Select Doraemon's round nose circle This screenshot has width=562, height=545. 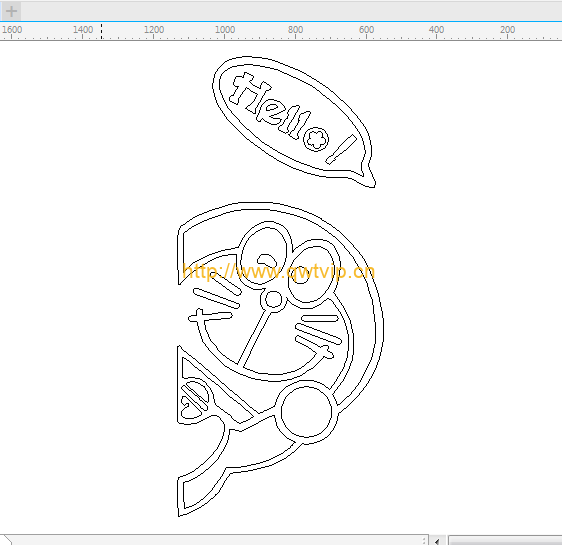pyautogui.click(x=273, y=300)
